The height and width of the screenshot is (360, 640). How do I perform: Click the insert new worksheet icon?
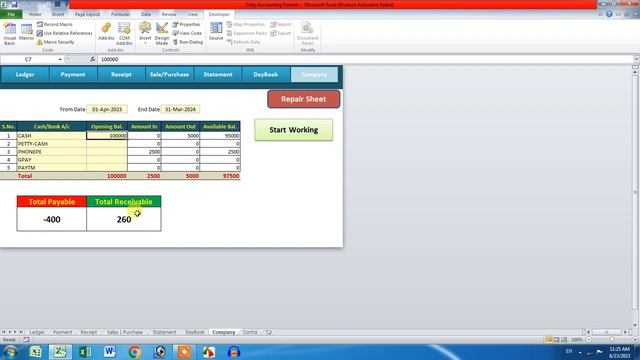point(269,332)
